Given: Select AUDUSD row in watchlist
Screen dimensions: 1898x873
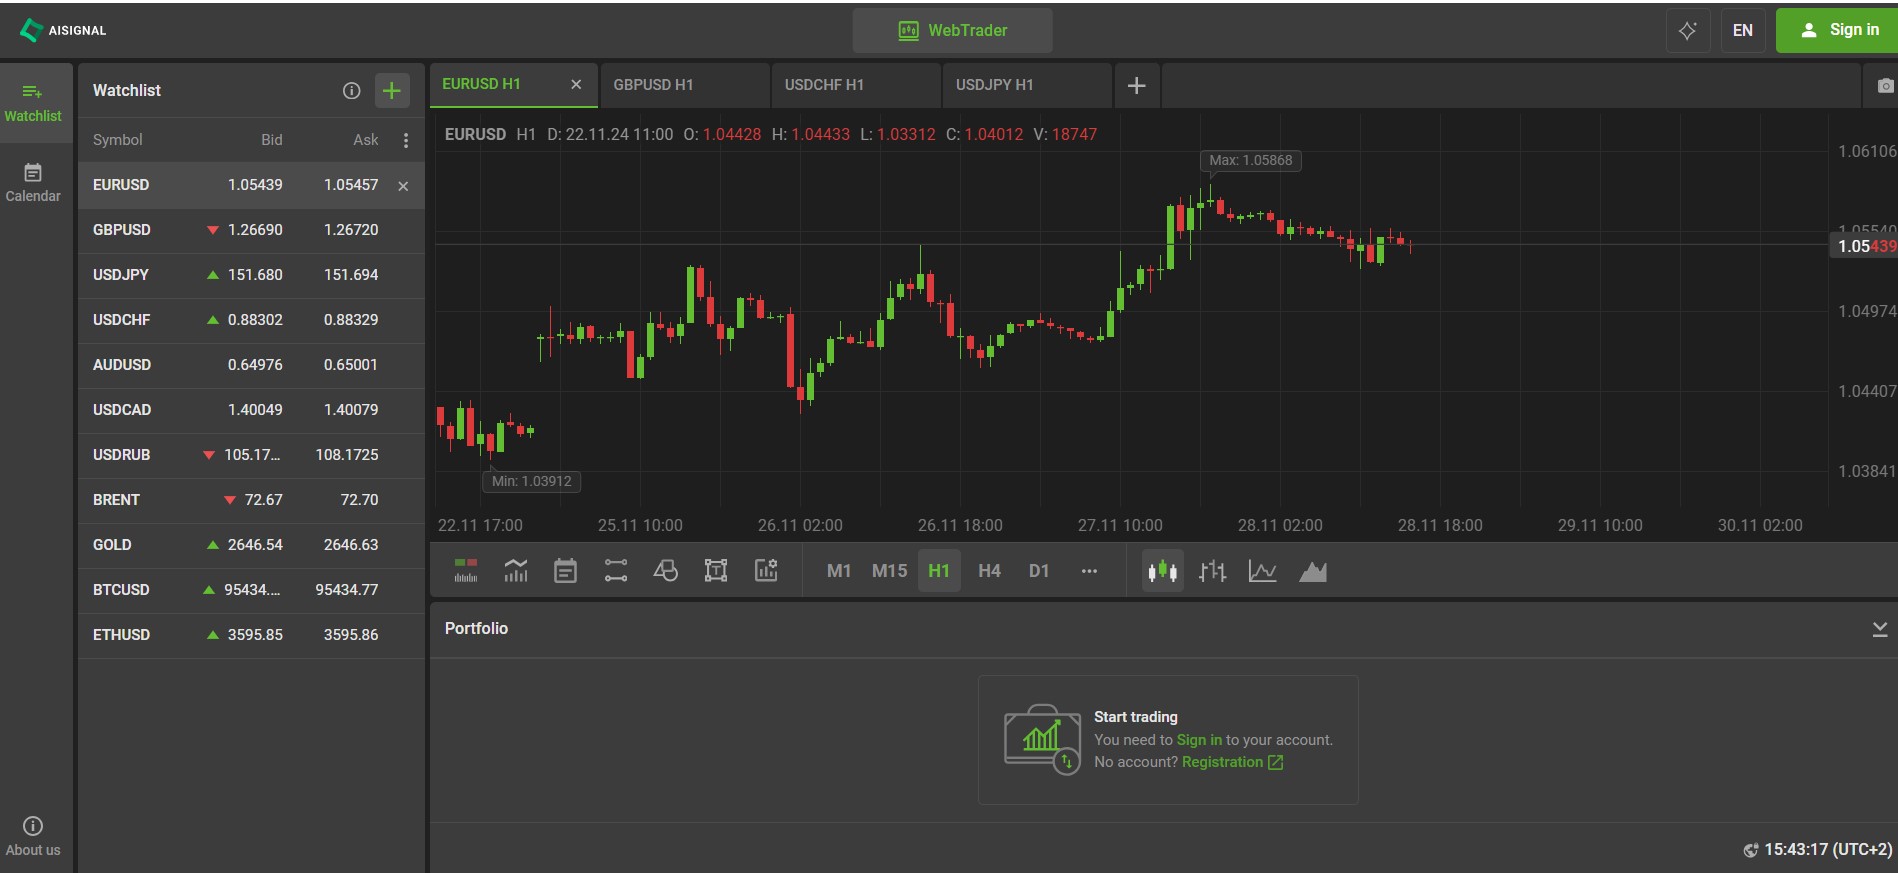Looking at the screenshot, I should tap(252, 365).
